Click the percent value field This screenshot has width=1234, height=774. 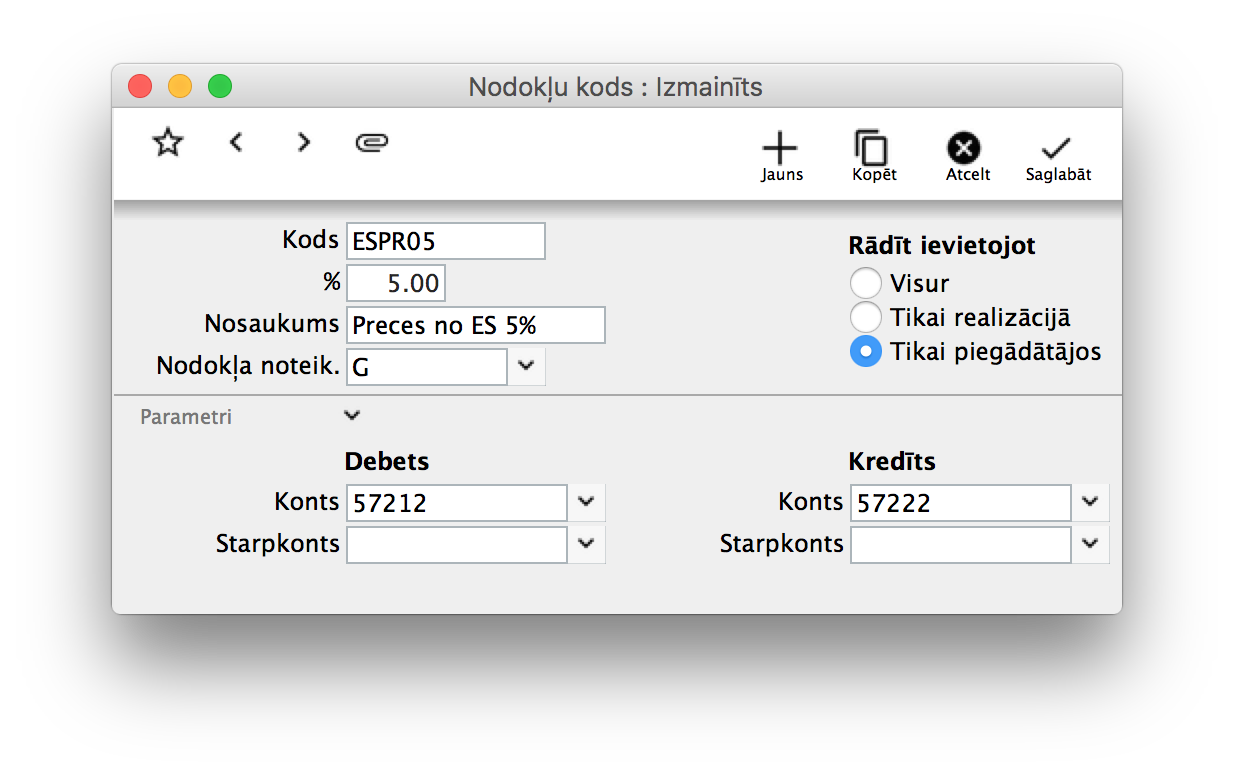[396, 283]
